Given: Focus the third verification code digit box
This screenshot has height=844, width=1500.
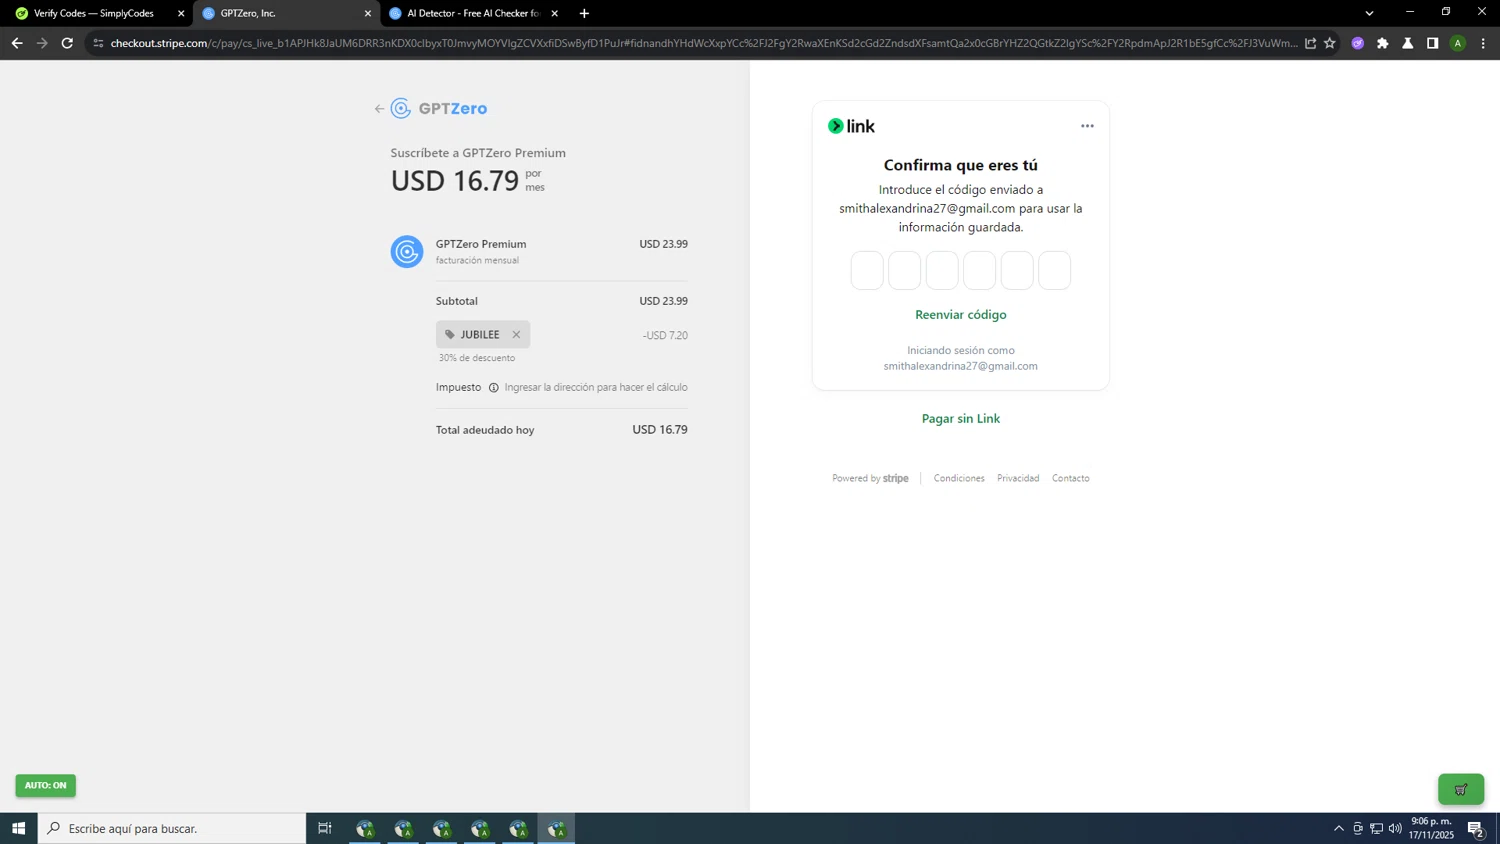Looking at the screenshot, I should point(942,270).
